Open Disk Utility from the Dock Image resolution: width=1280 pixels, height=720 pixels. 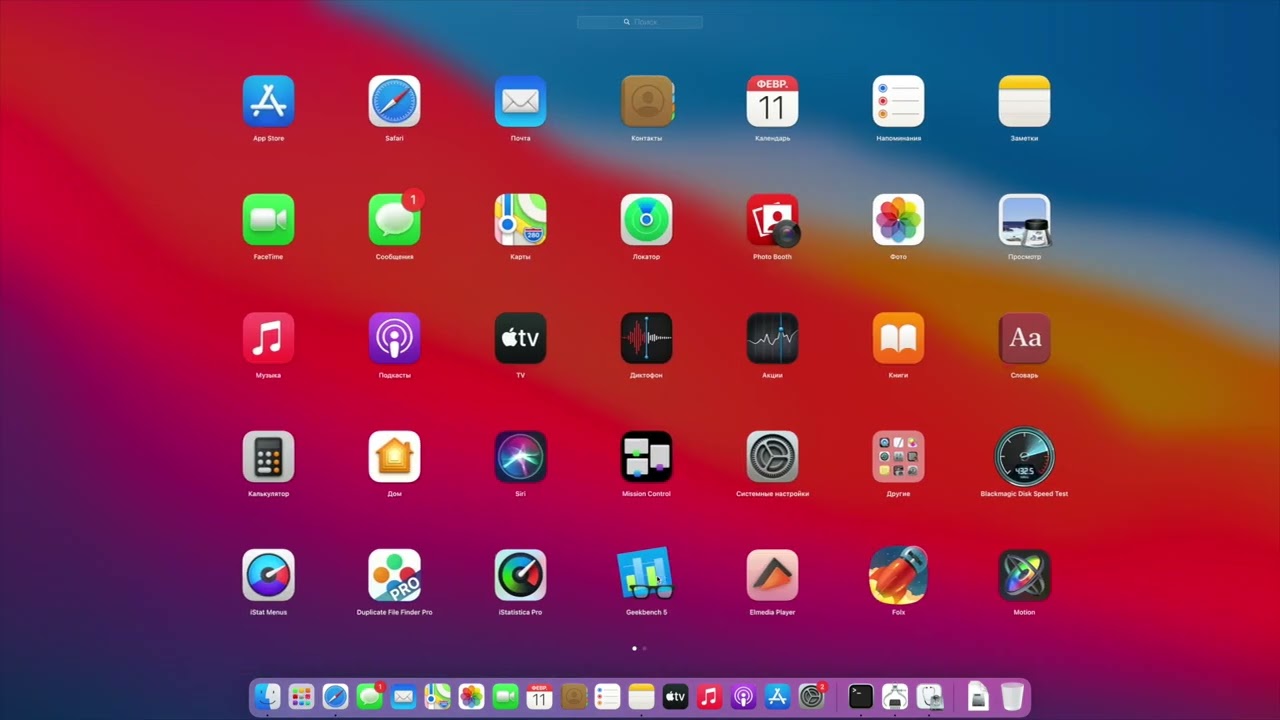[930, 696]
